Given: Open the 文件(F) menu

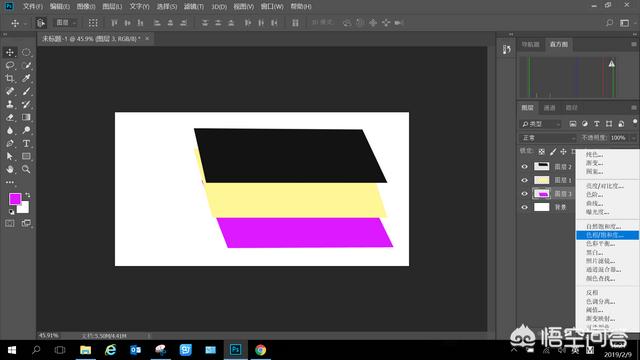Looking at the screenshot, I should [x=33, y=7].
